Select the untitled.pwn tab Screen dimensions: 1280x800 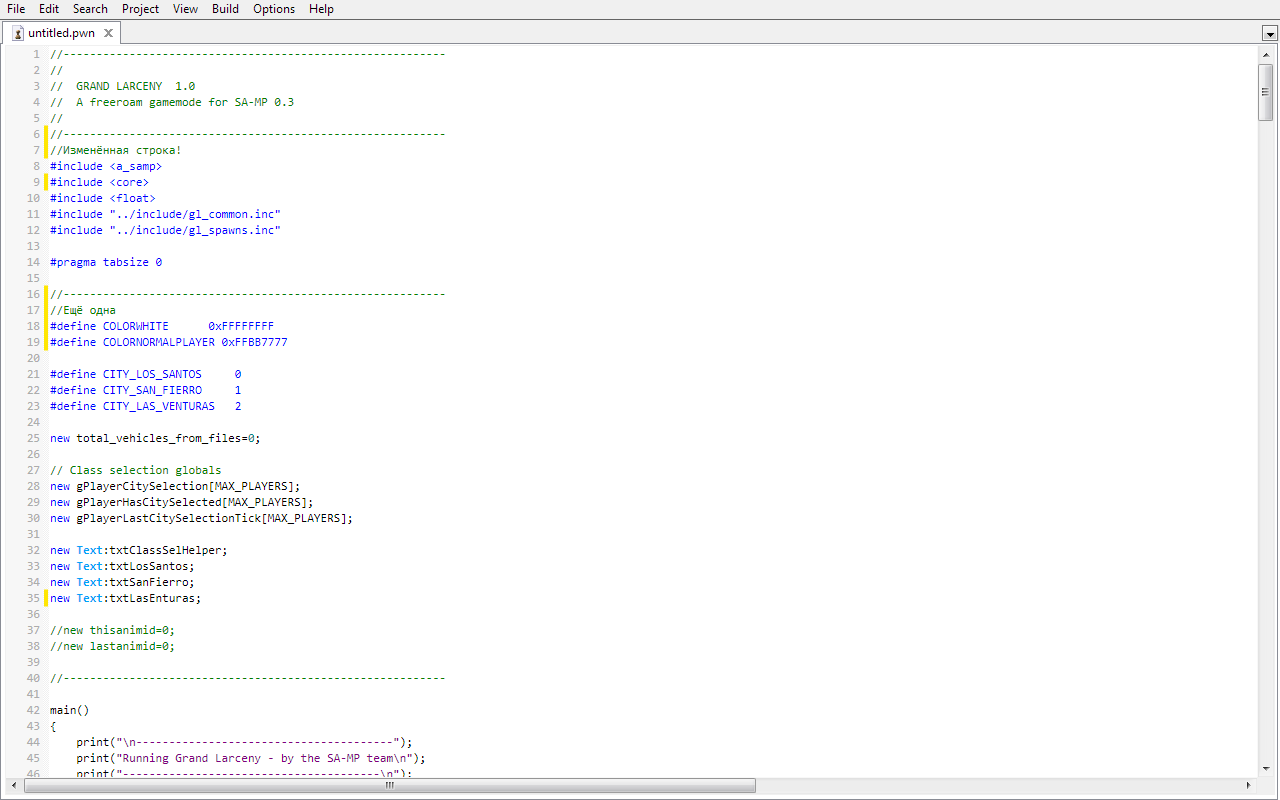(x=62, y=32)
